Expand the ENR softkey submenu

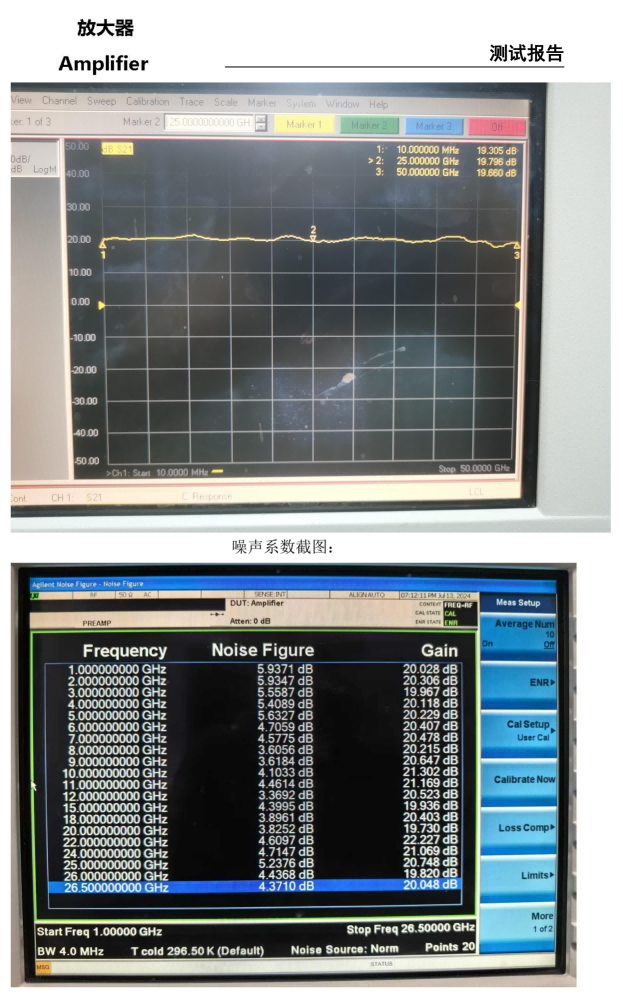coord(518,682)
